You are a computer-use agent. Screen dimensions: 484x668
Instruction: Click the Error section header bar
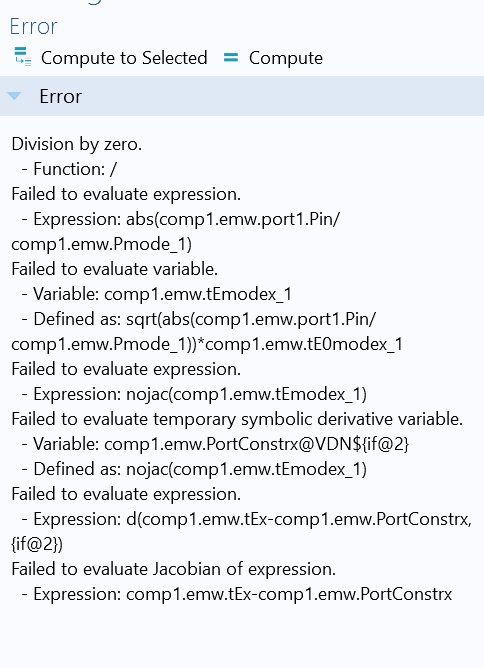[x=242, y=96]
